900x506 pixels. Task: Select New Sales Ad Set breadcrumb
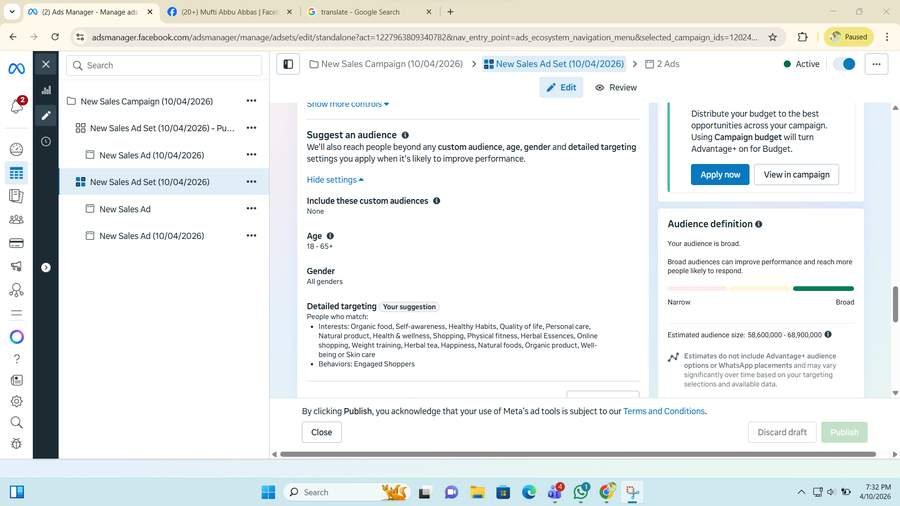554,64
